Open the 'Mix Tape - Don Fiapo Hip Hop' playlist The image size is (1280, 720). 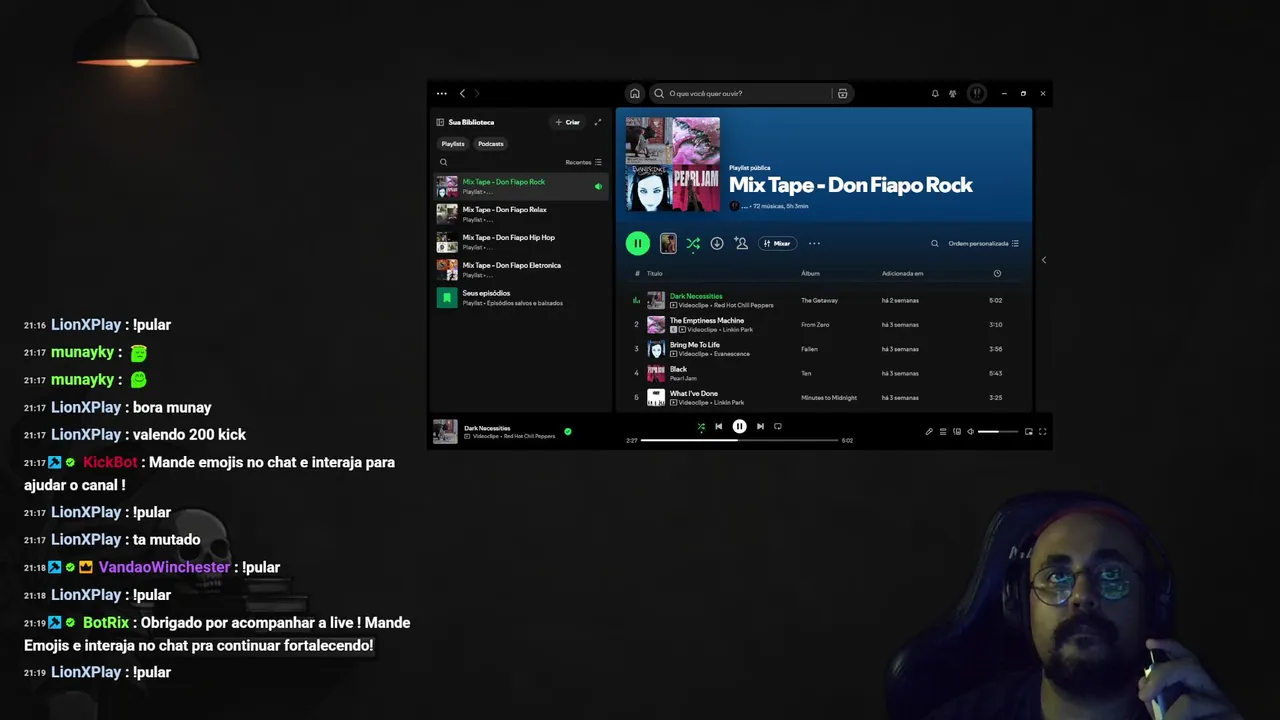pos(521,242)
